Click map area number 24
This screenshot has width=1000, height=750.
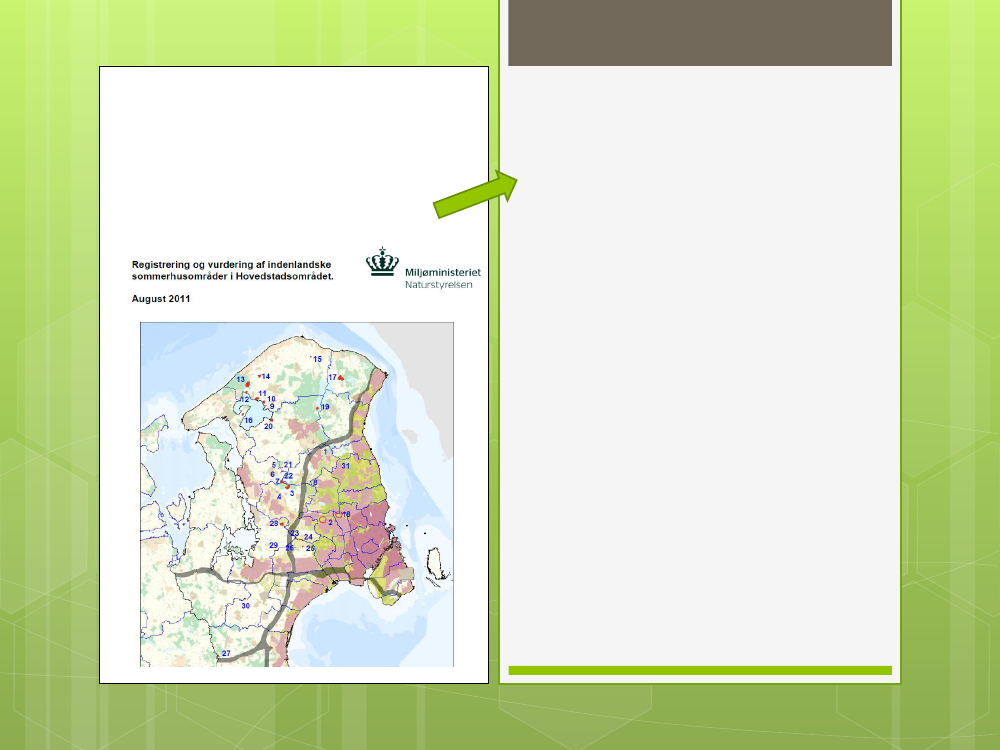[x=309, y=537]
